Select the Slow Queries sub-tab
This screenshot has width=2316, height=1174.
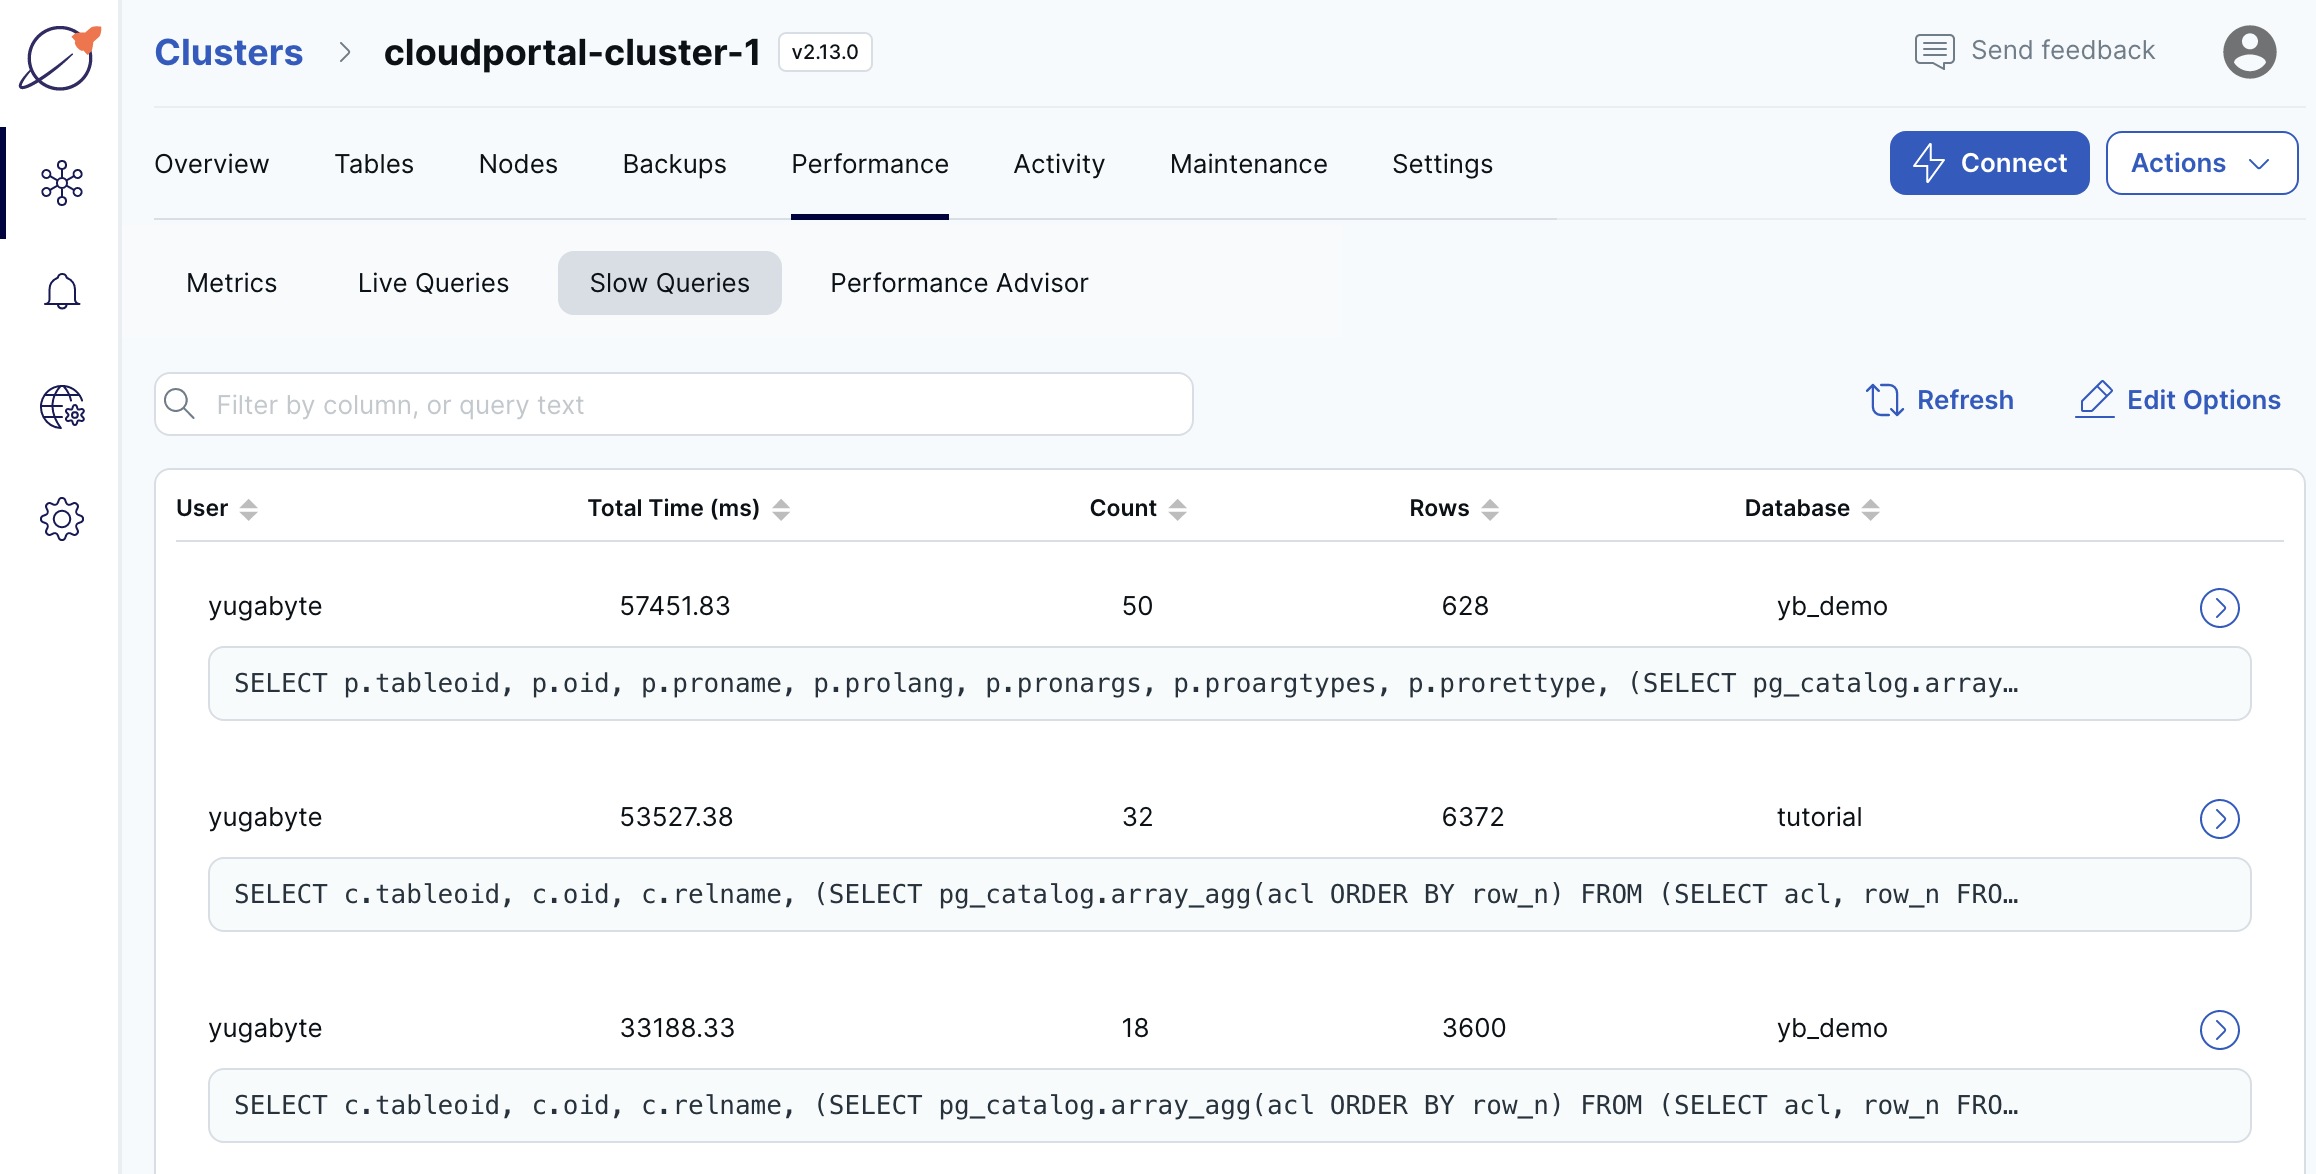click(669, 283)
